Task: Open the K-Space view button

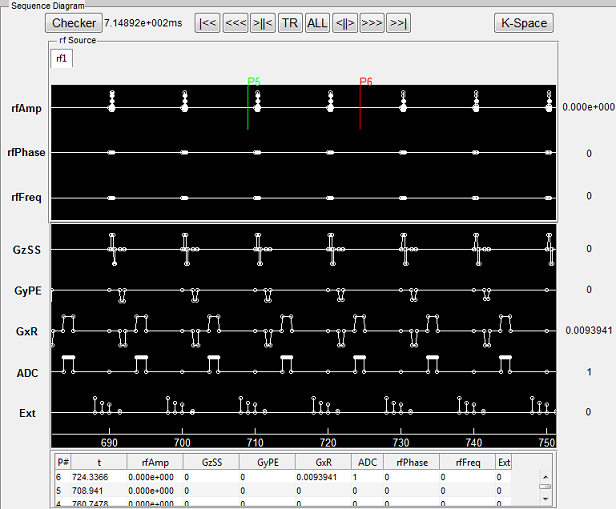Action: [x=524, y=23]
